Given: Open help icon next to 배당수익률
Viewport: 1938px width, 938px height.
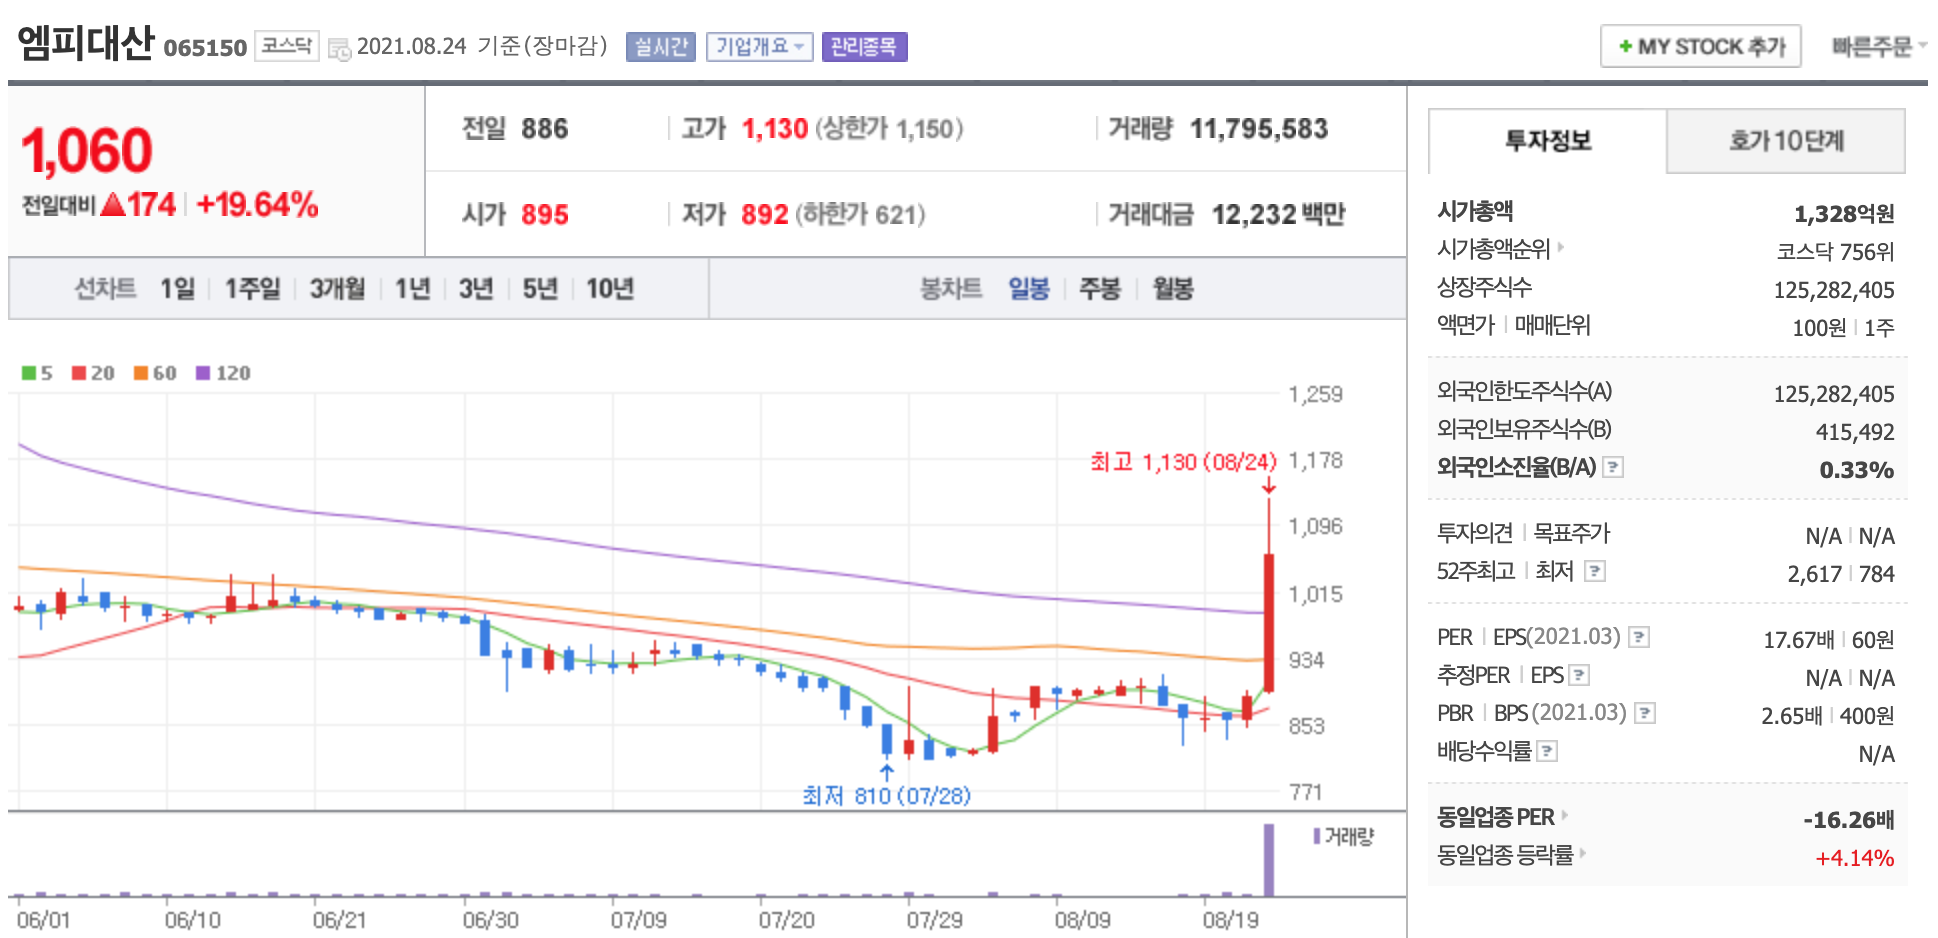Looking at the screenshot, I should pos(1547,751).
